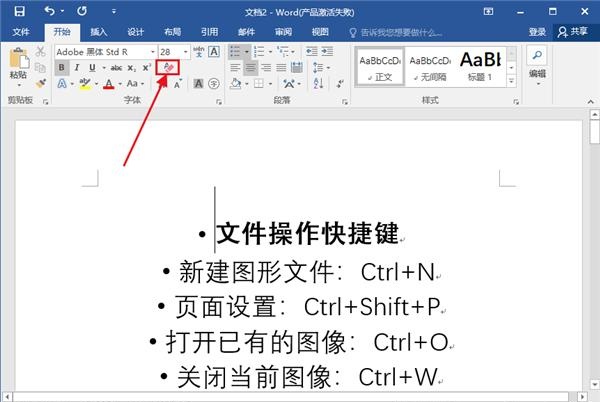Click the Save icon in quick access toolbar
The height and width of the screenshot is (402, 600).
click(x=19, y=10)
